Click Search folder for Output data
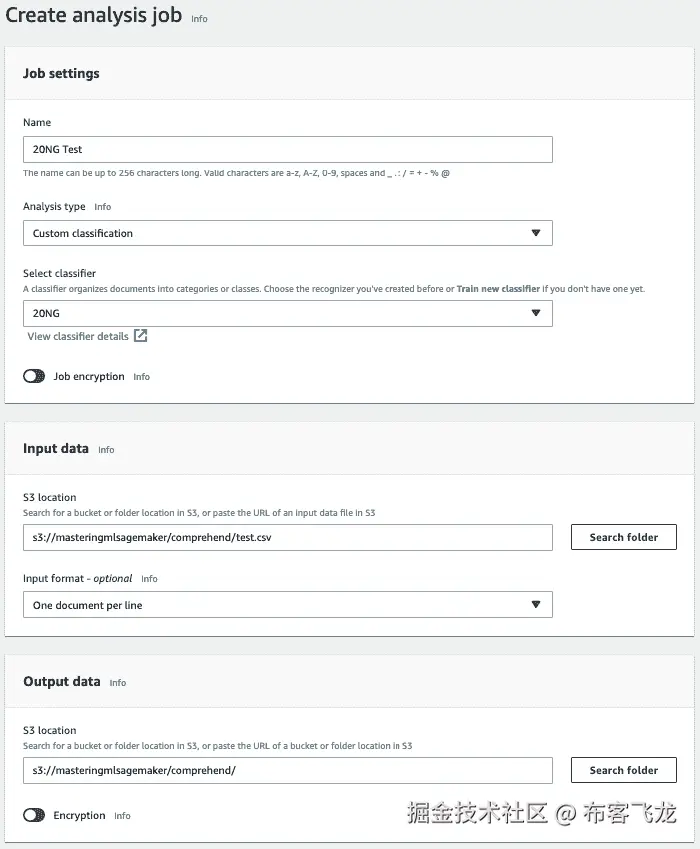Image resolution: width=700 pixels, height=849 pixels. click(623, 770)
